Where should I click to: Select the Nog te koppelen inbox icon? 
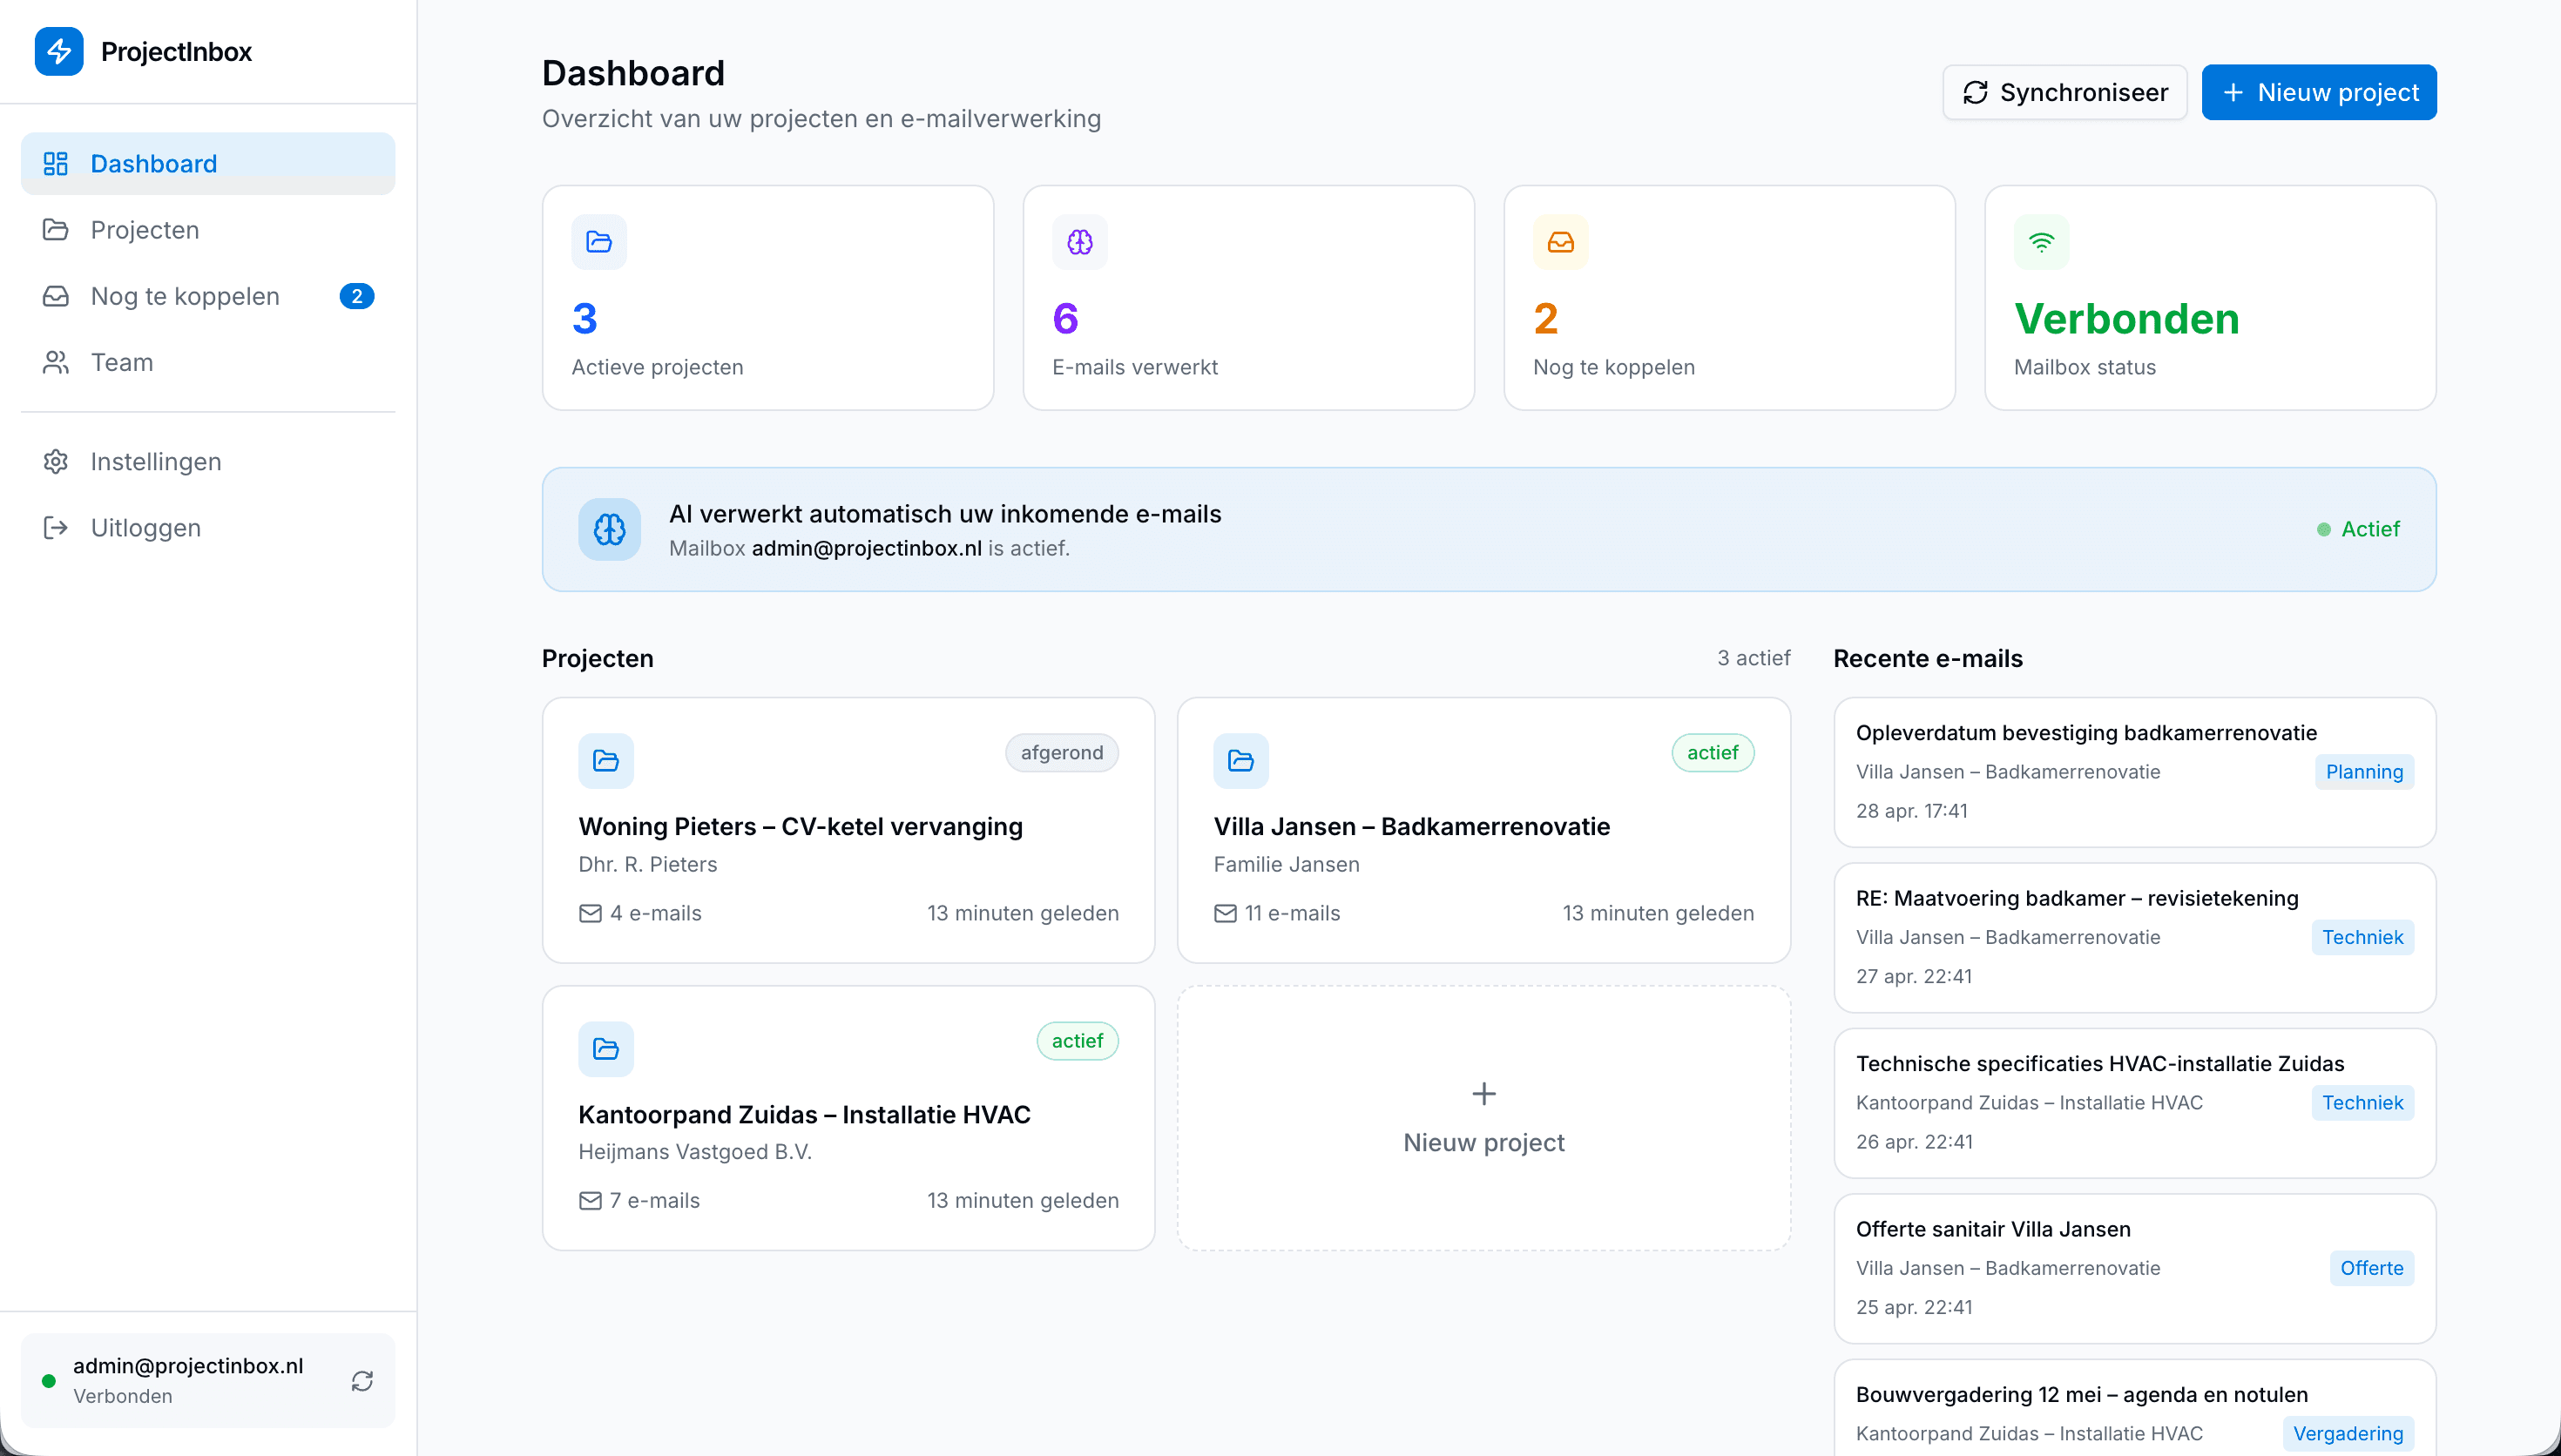coord(56,296)
